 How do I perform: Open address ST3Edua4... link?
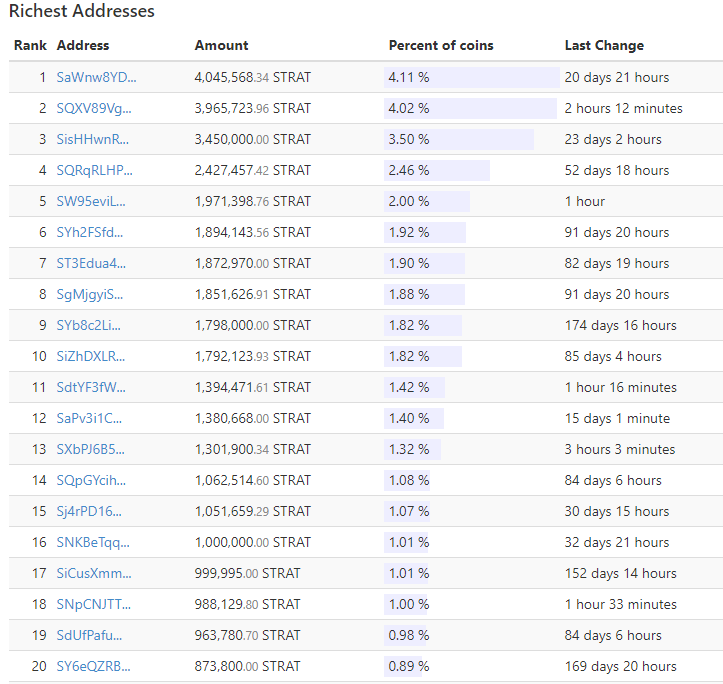pyautogui.click(x=91, y=263)
